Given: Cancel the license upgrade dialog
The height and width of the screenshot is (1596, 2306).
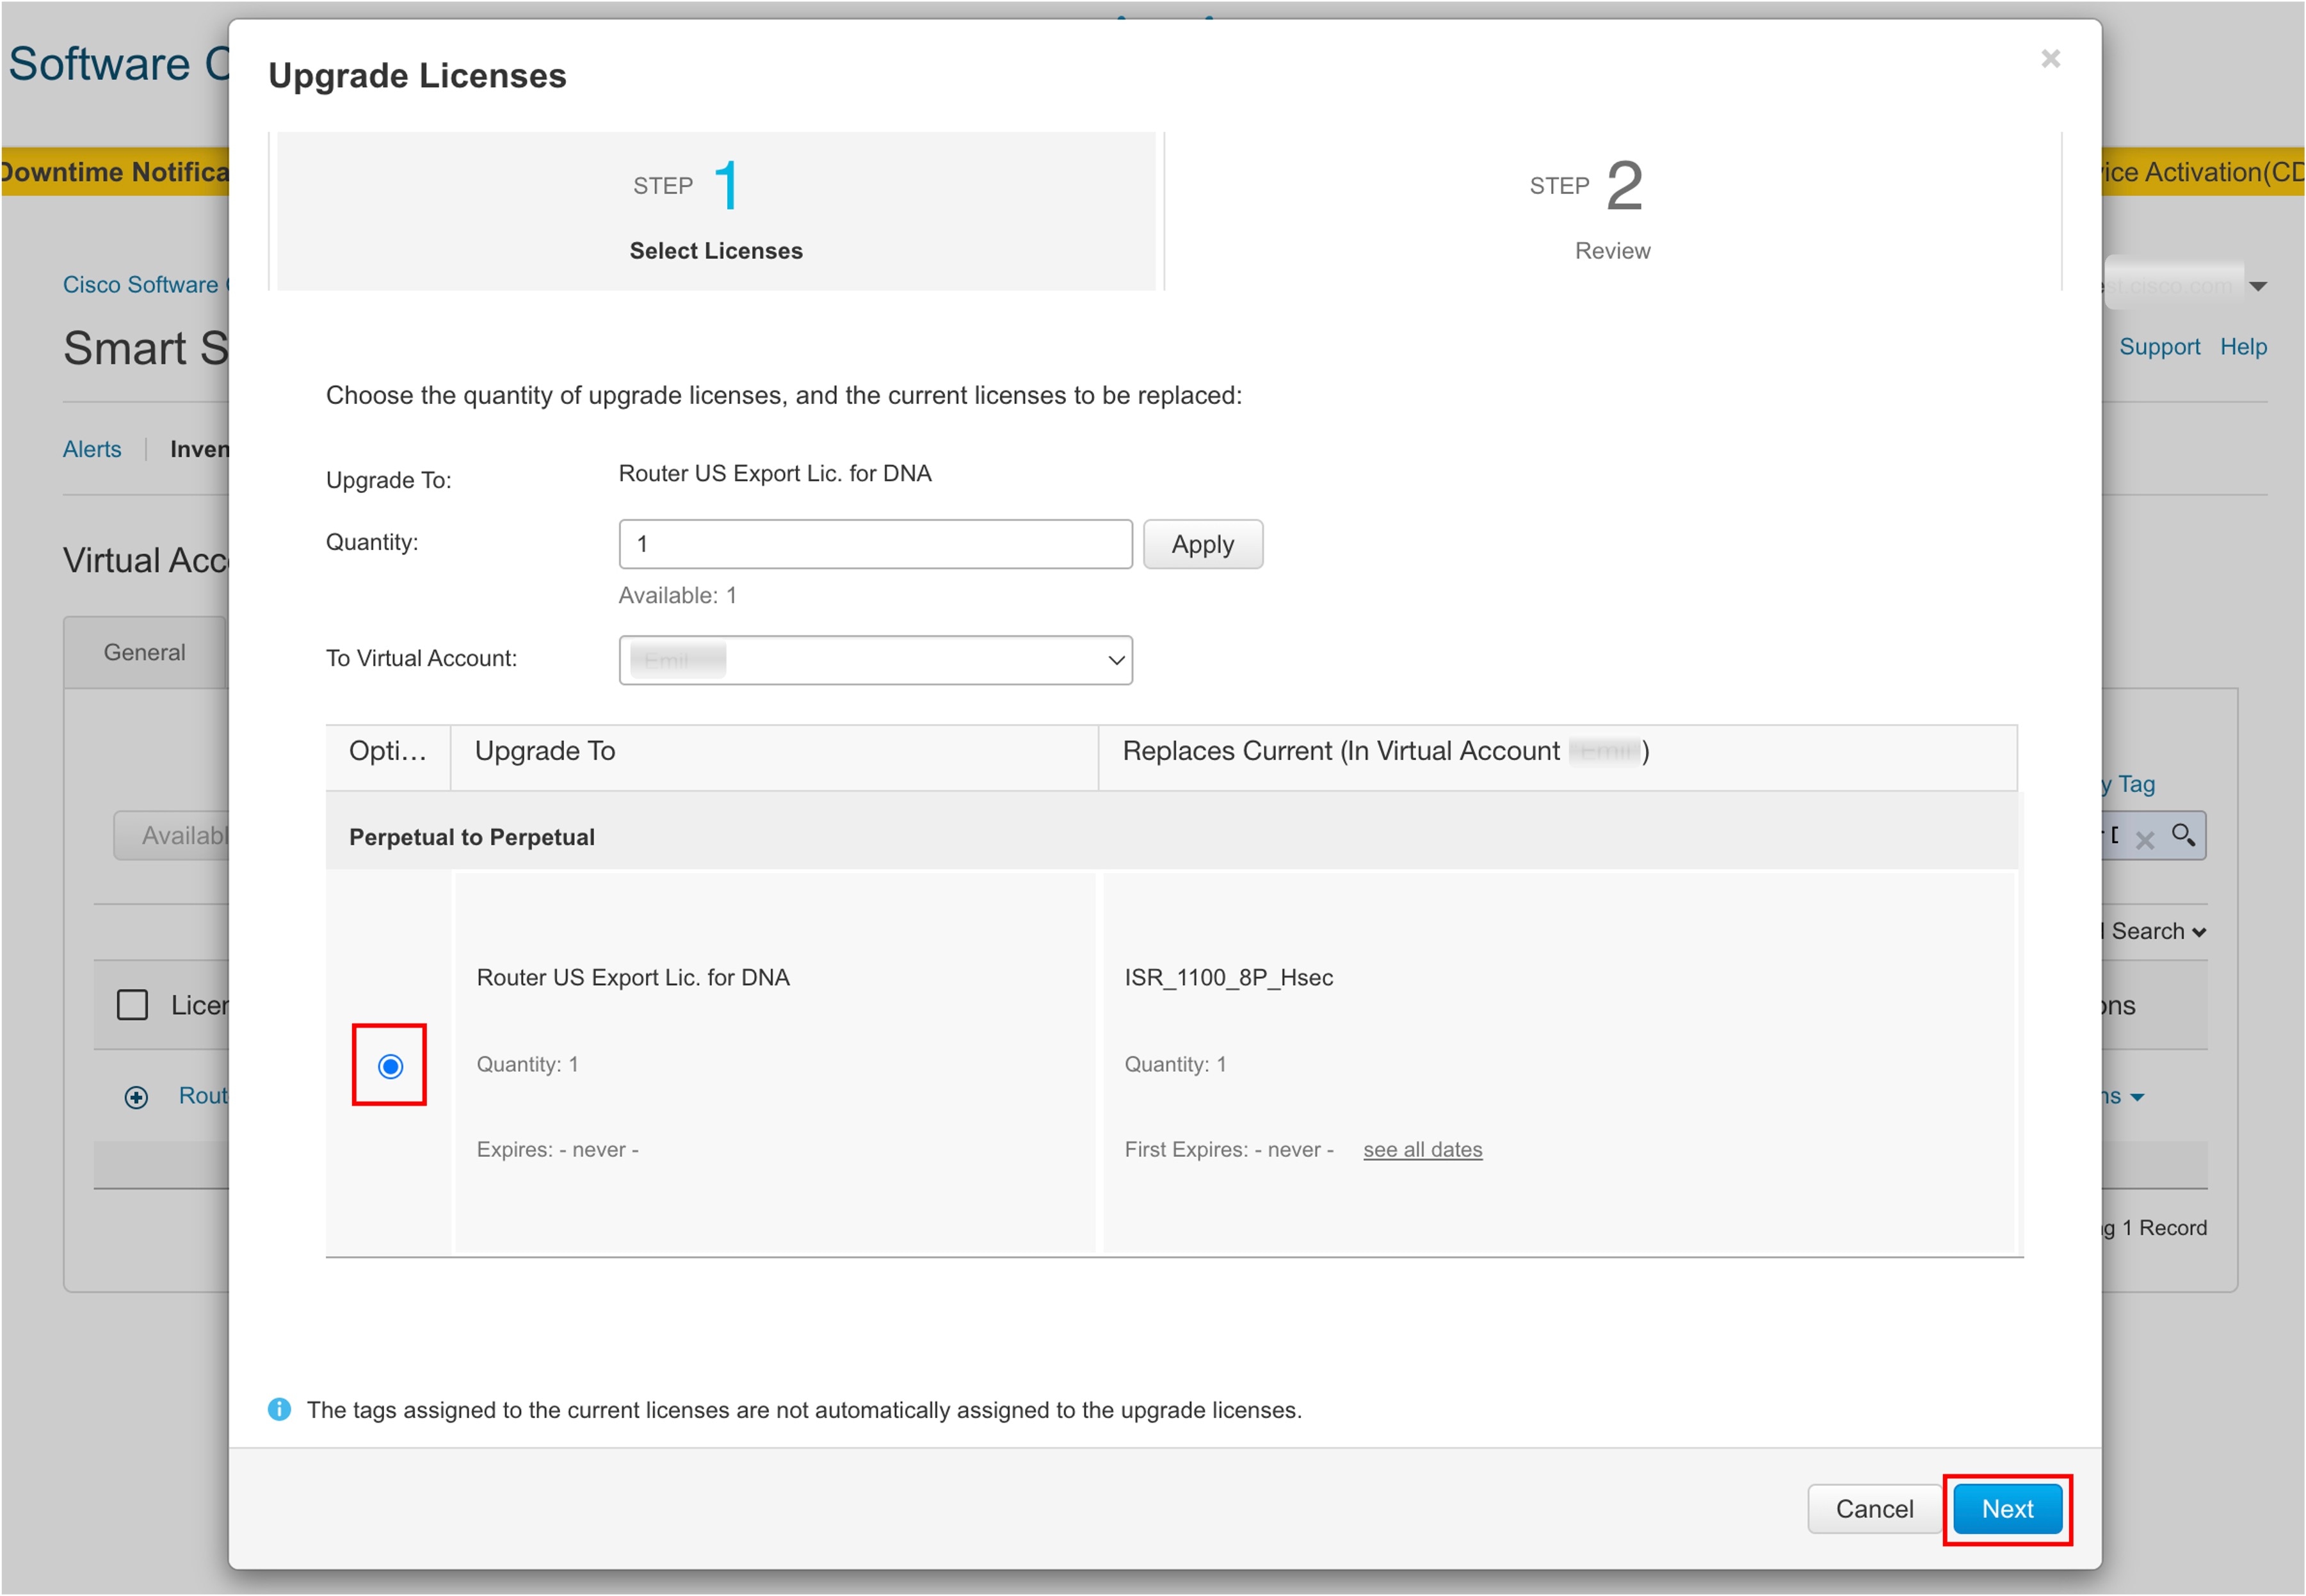Looking at the screenshot, I should 1874,1508.
